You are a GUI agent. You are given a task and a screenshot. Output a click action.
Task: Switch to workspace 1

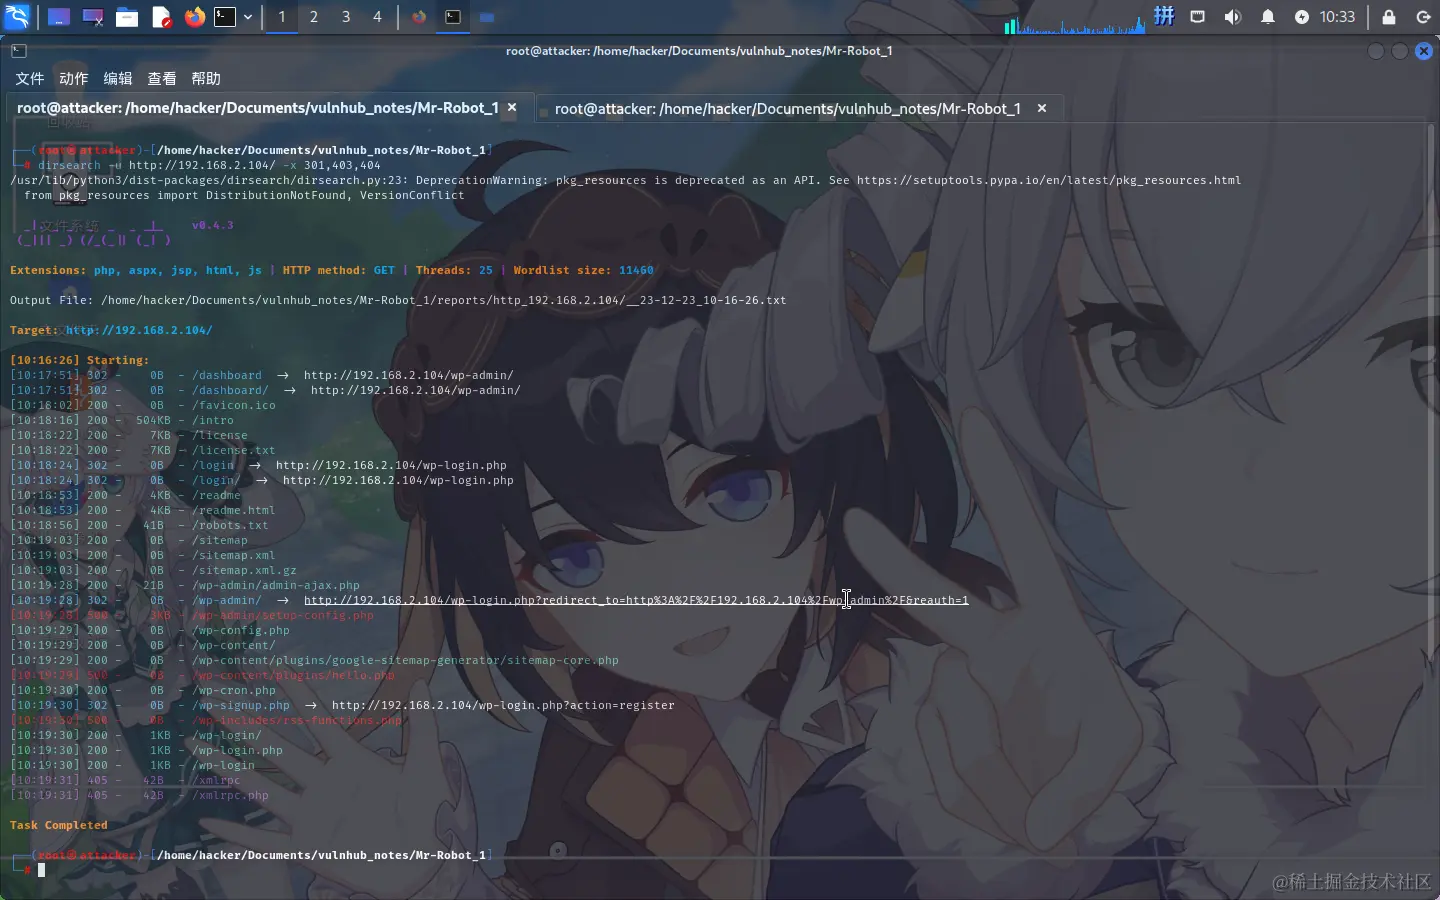click(x=282, y=17)
